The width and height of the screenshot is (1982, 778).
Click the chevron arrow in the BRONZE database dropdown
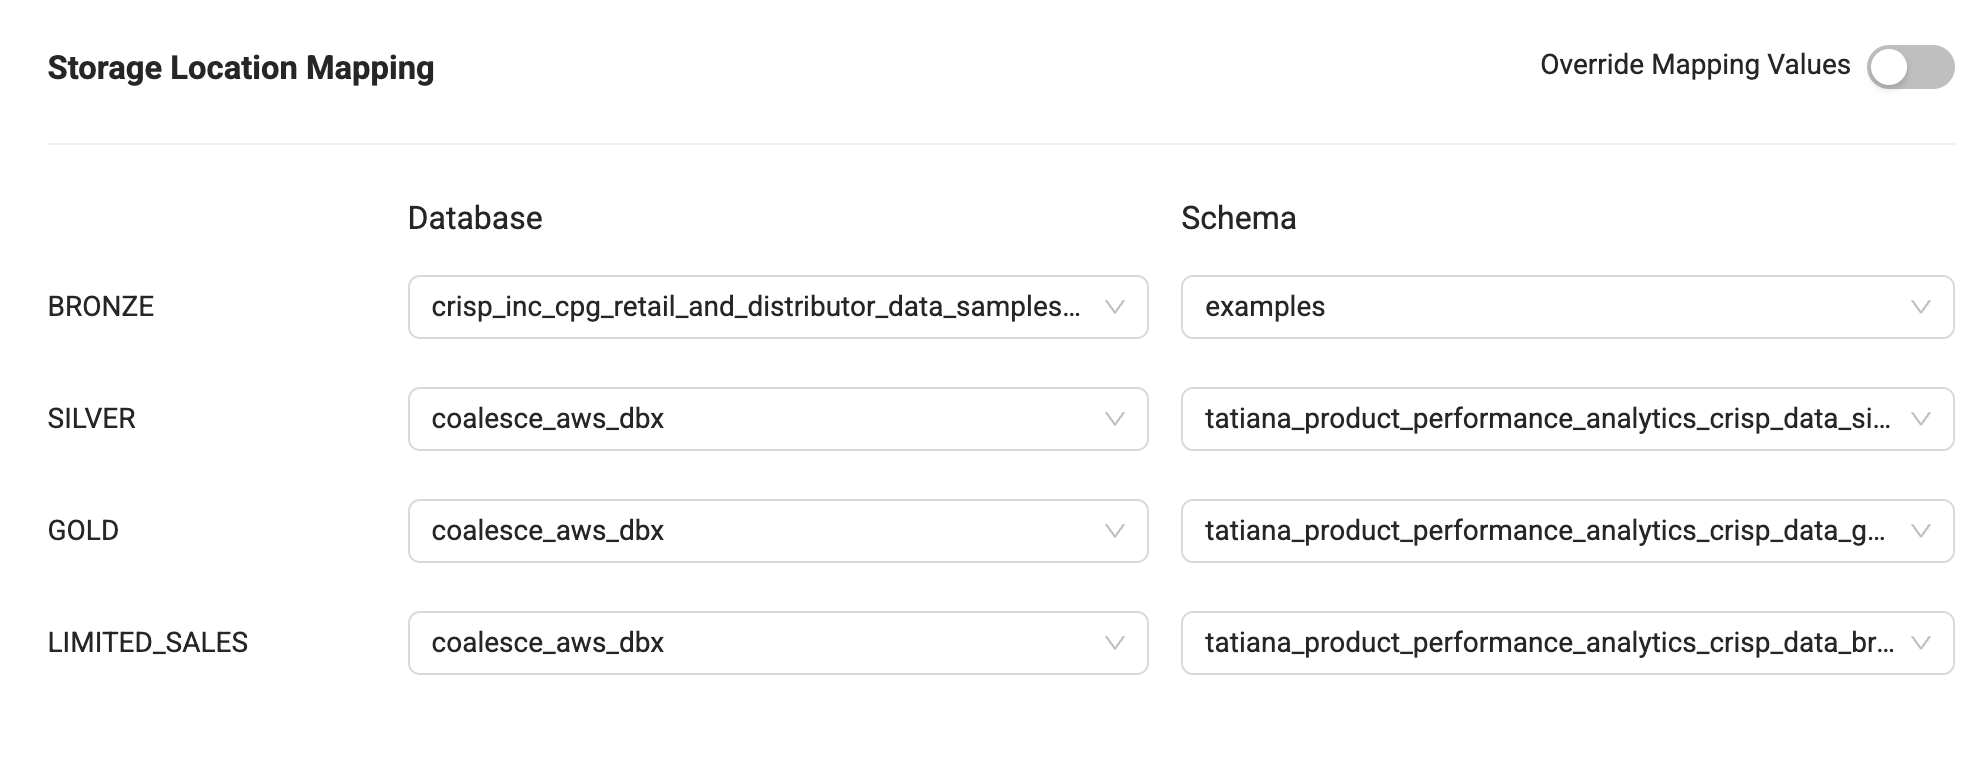[1115, 307]
